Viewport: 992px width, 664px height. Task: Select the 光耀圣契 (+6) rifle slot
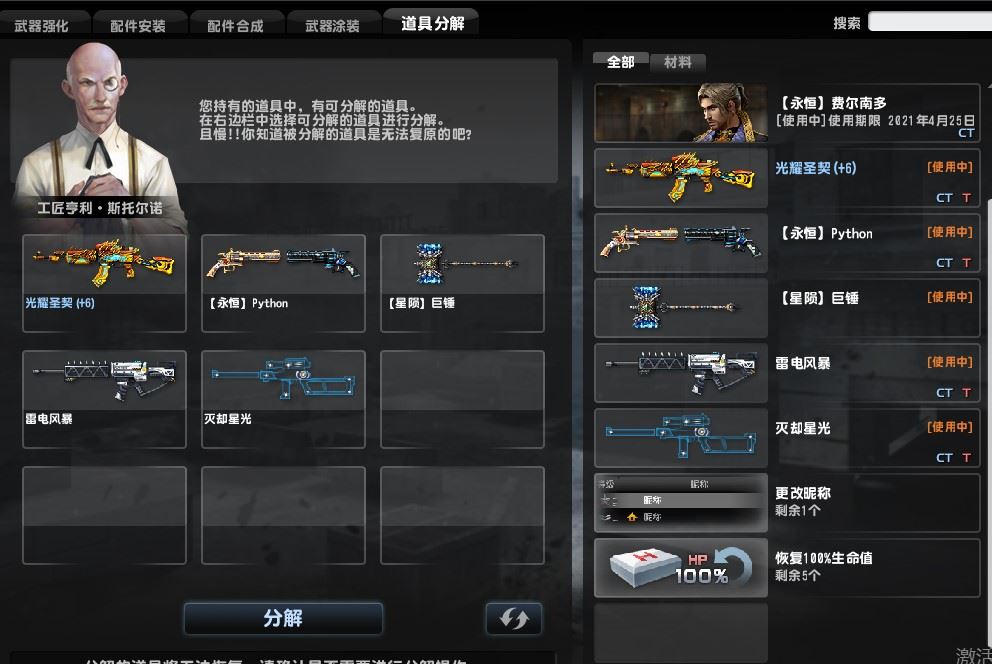104,283
